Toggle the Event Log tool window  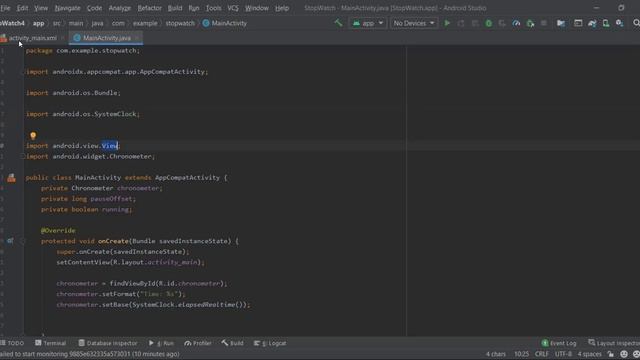(x=559, y=343)
